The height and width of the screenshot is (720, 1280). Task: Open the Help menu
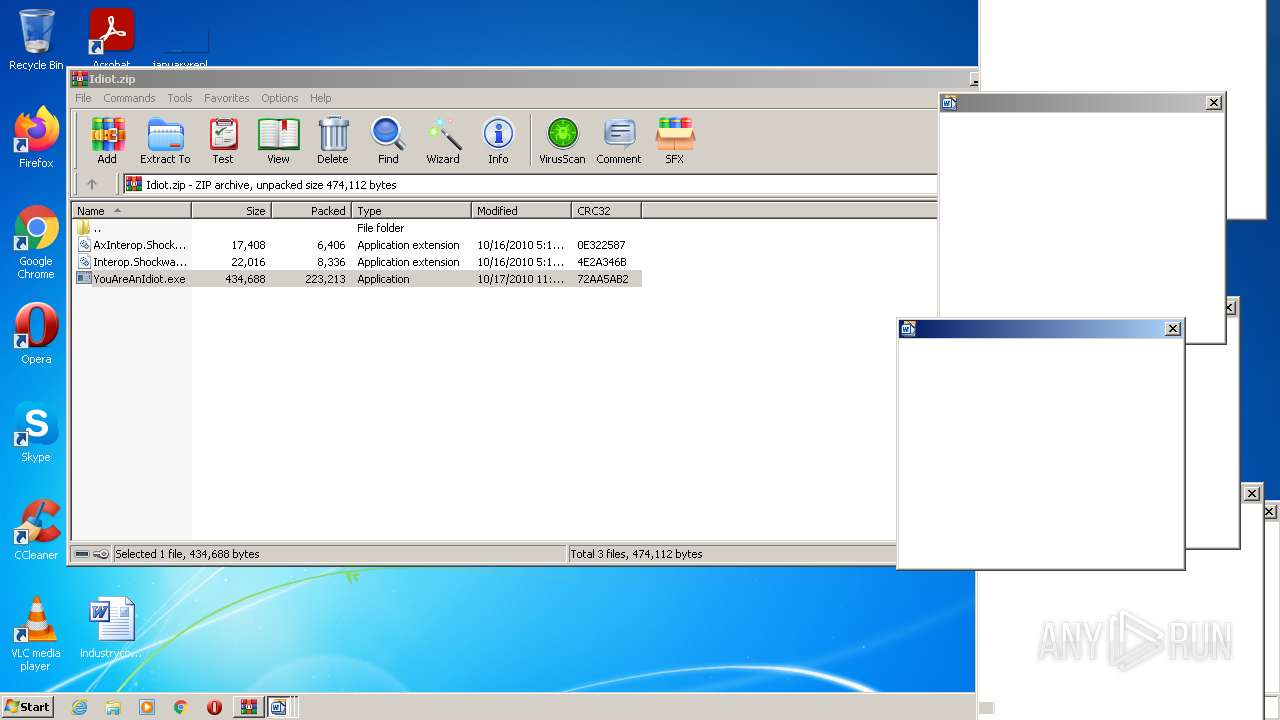click(x=320, y=98)
